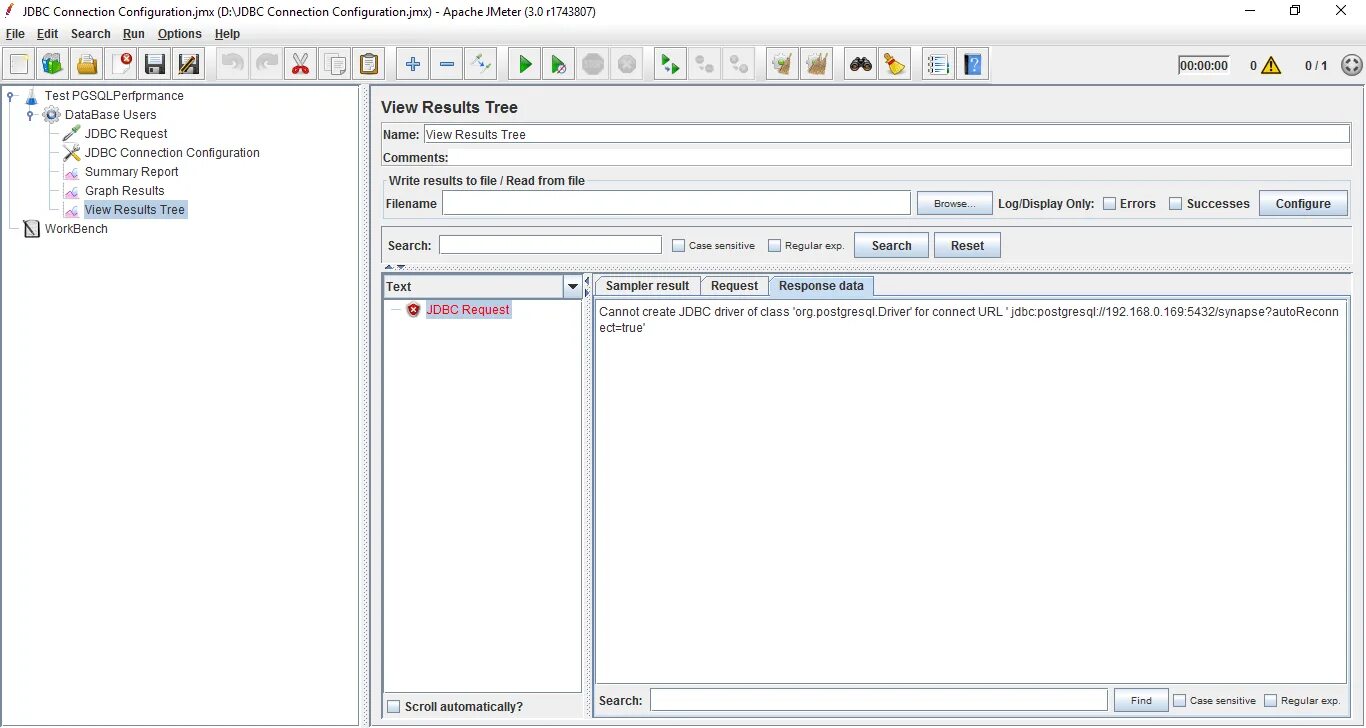Toggle Regular exp. checkbox beside Find
This screenshot has width=1366, height=728.
[x=1271, y=701]
